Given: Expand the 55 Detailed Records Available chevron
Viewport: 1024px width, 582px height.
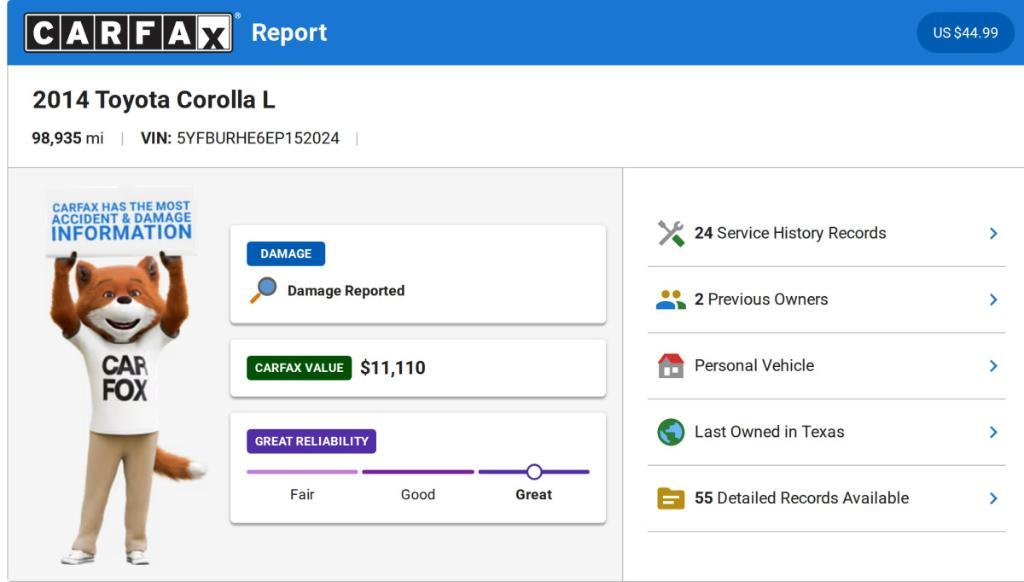Looking at the screenshot, I should [993, 498].
